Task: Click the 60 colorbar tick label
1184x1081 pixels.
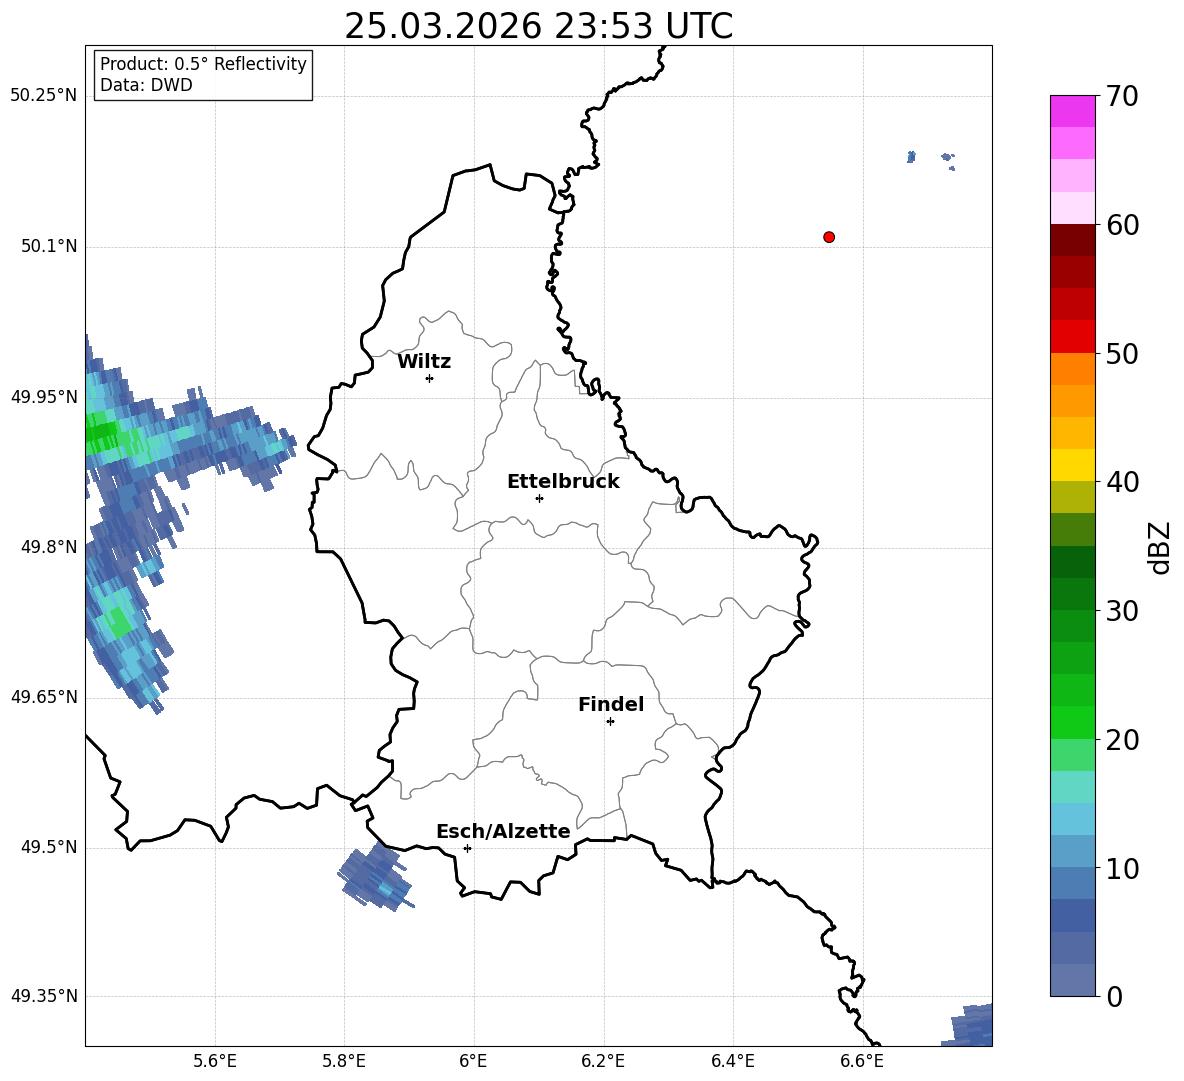Action: (1121, 225)
